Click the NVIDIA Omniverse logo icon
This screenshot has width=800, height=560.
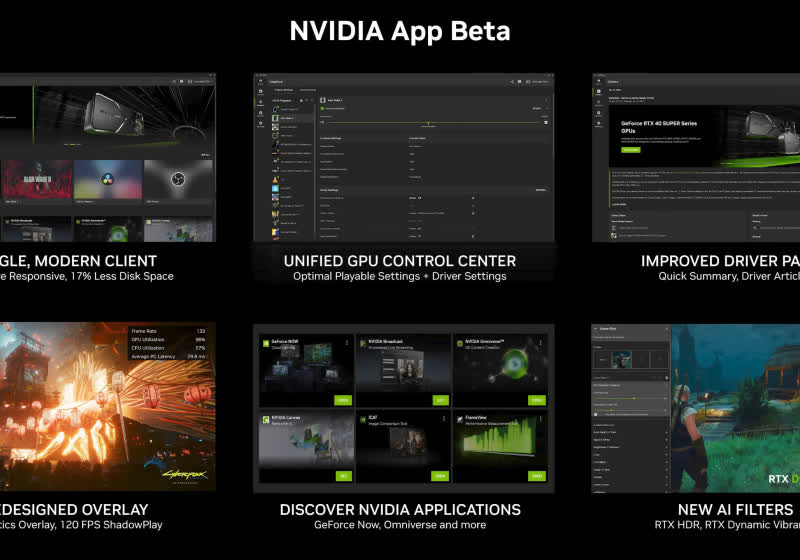pyautogui.click(x=460, y=343)
